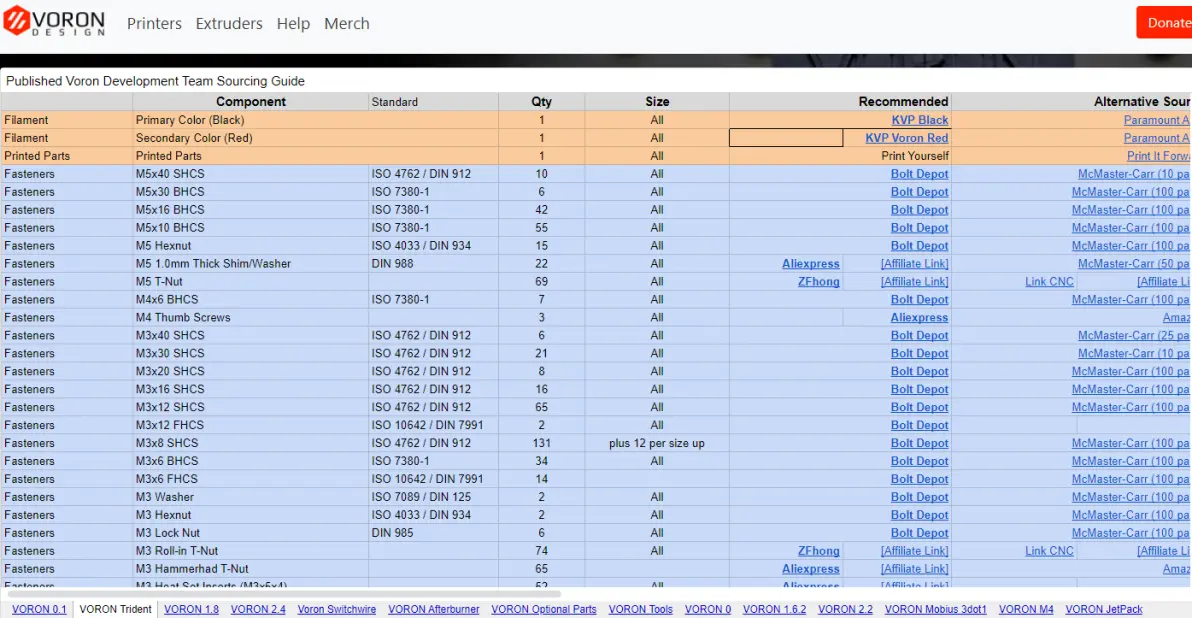
Task: Select the quantity 131 cell
Action: click(541, 443)
